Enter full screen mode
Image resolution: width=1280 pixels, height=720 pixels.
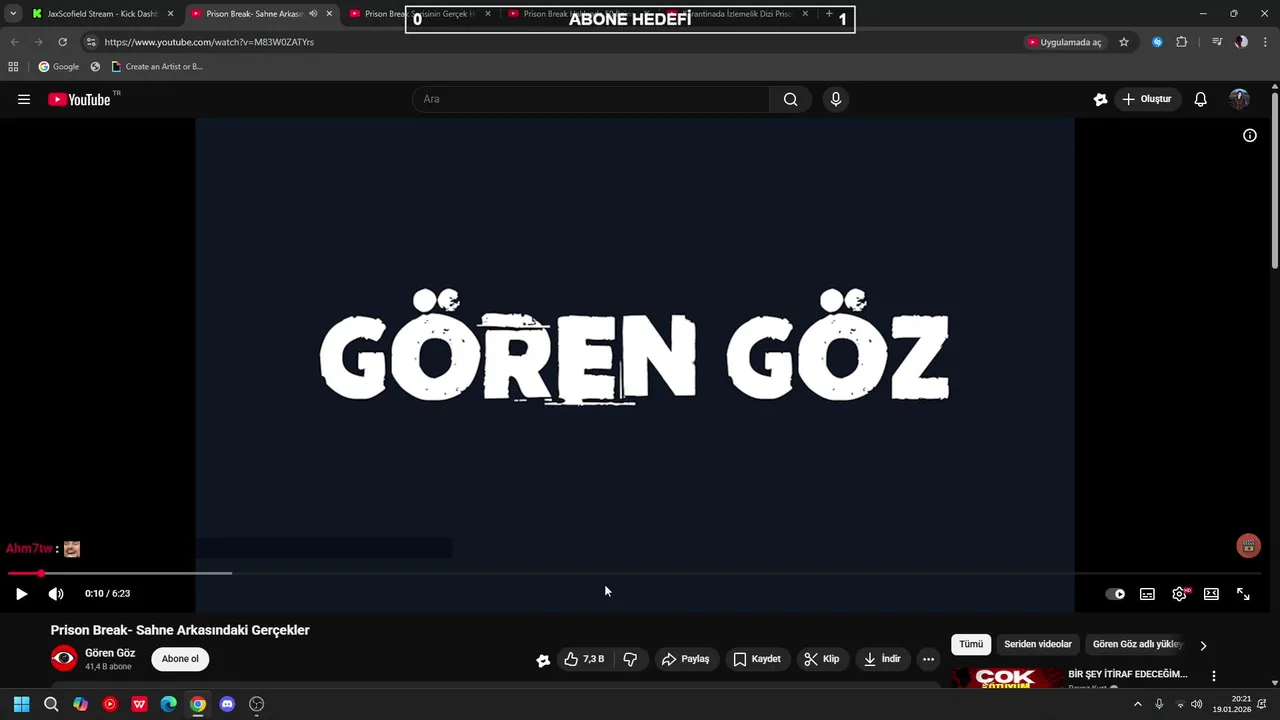tap(1243, 594)
